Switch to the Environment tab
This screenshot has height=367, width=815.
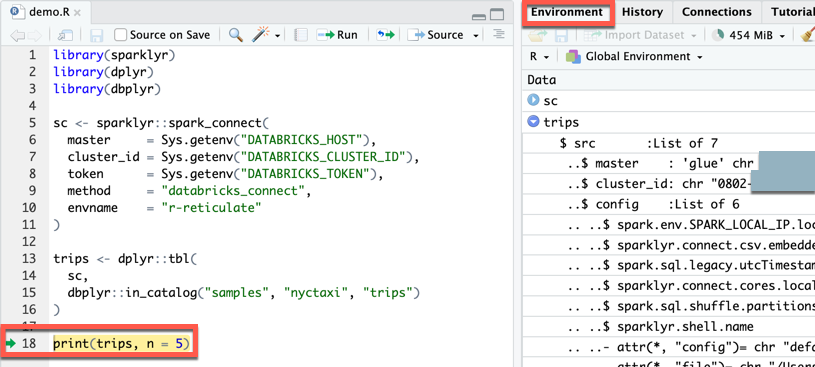(x=567, y=12)
